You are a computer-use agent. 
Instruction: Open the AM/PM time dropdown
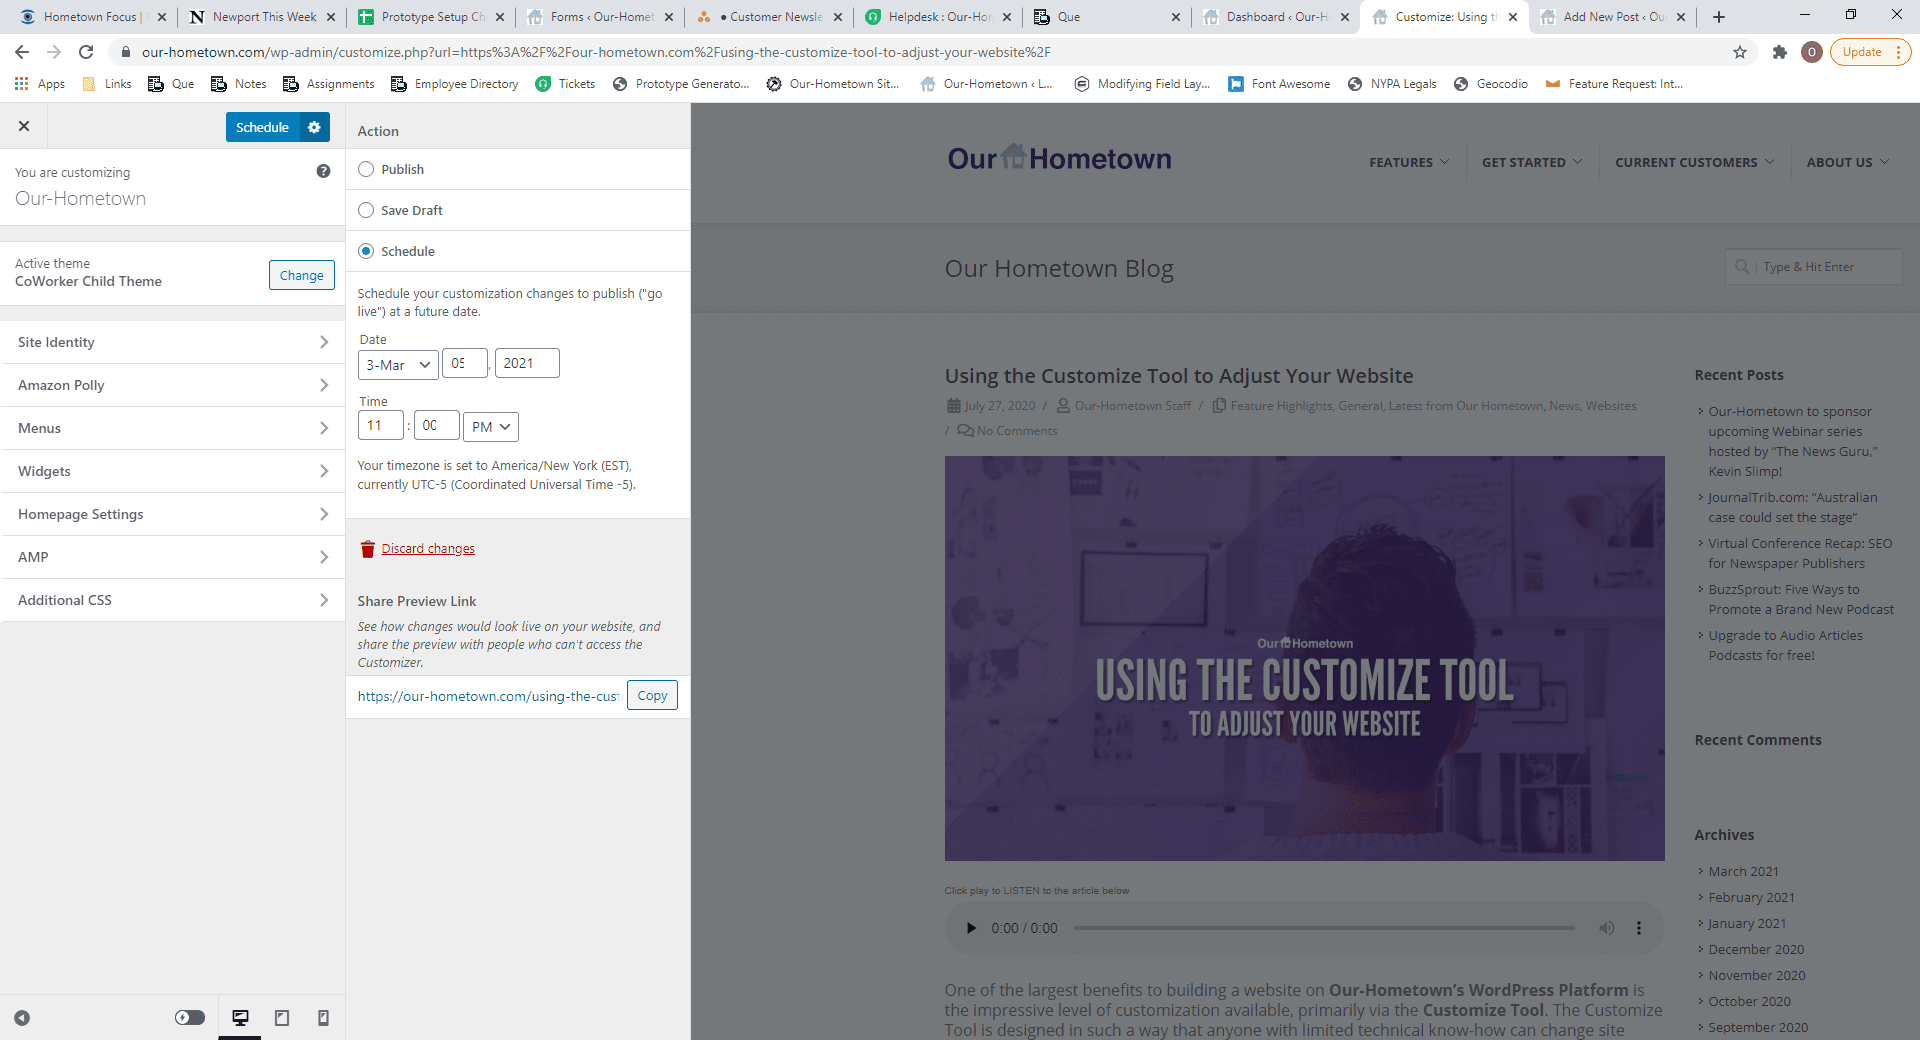click(x=491, y=427)
